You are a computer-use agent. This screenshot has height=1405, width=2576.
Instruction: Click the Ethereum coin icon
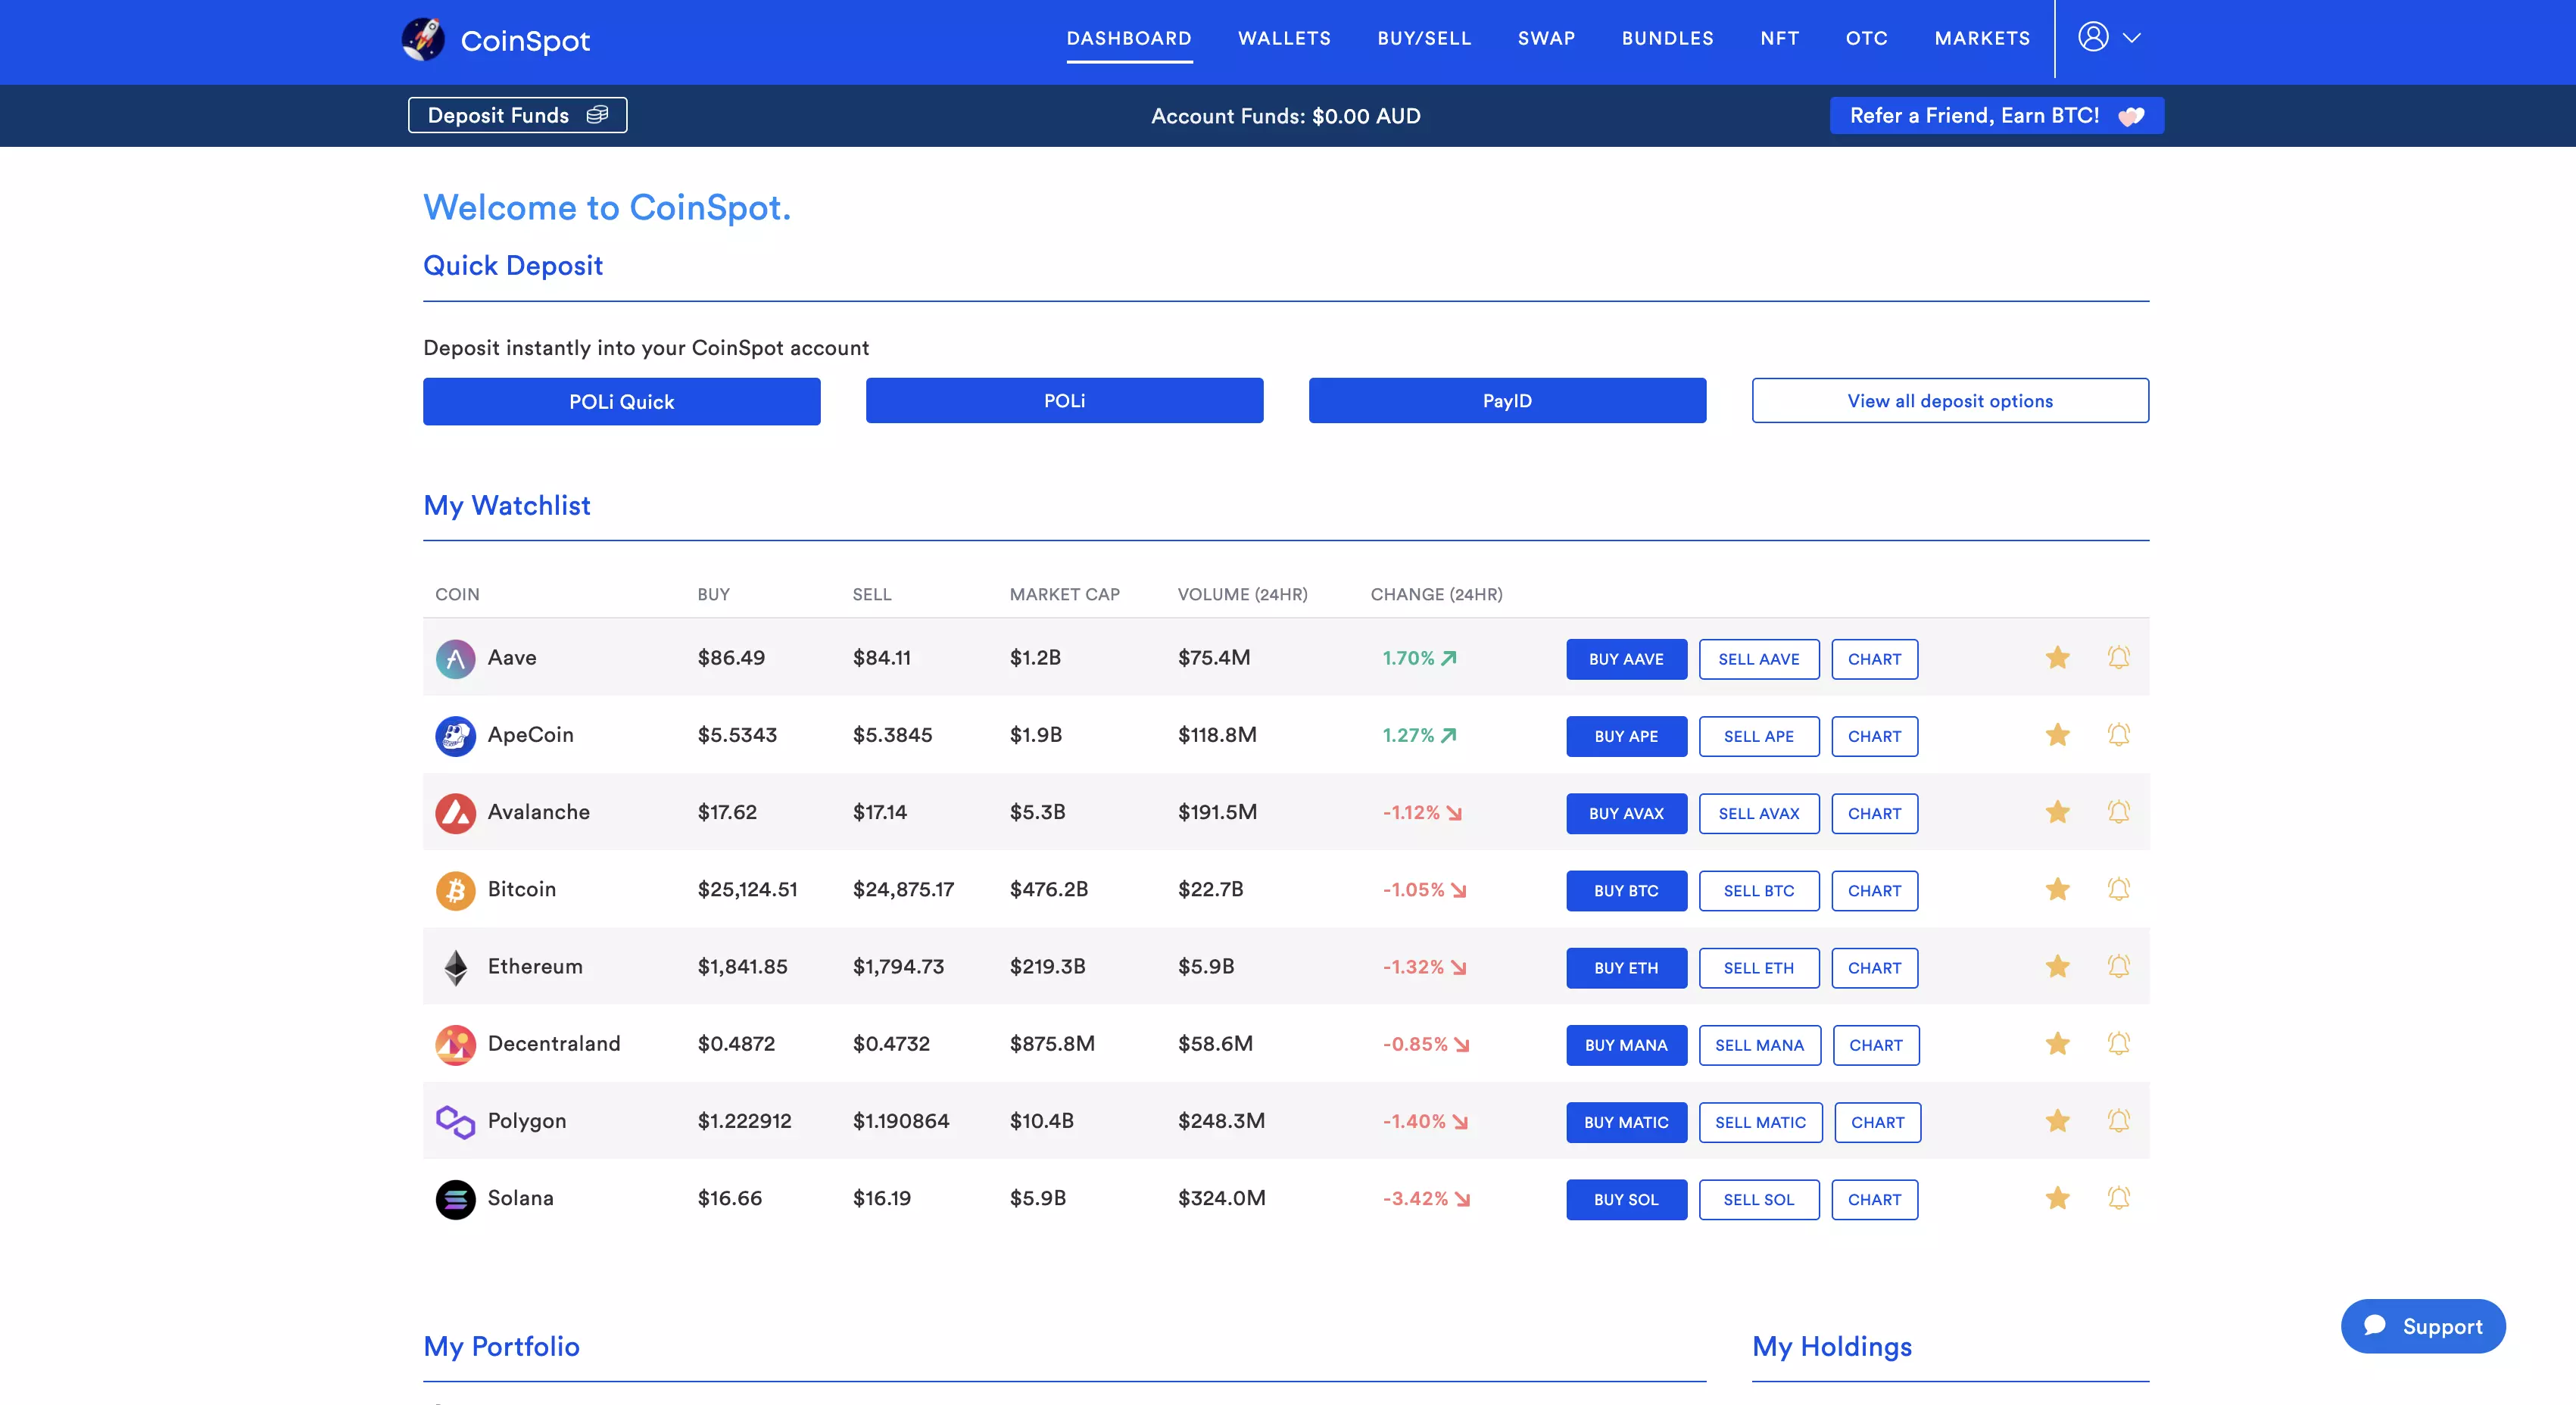(455, 967)
